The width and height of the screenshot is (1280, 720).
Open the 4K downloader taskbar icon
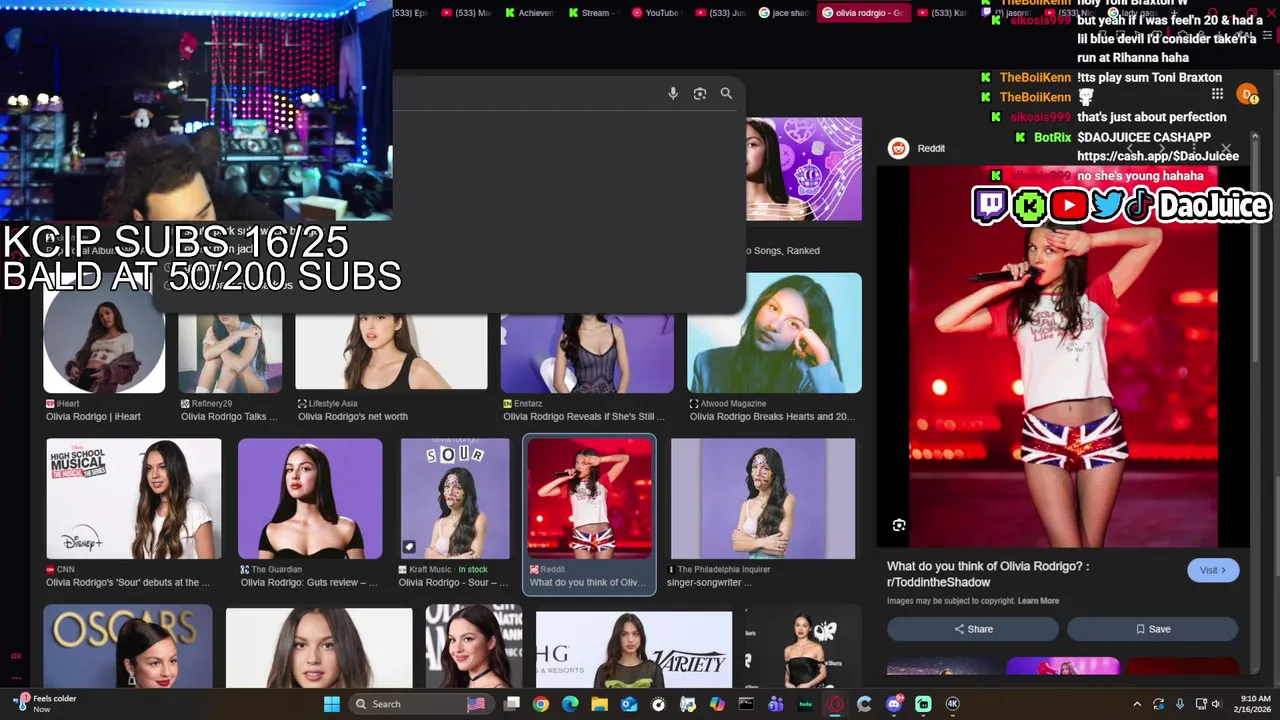[x=952, y=704]
